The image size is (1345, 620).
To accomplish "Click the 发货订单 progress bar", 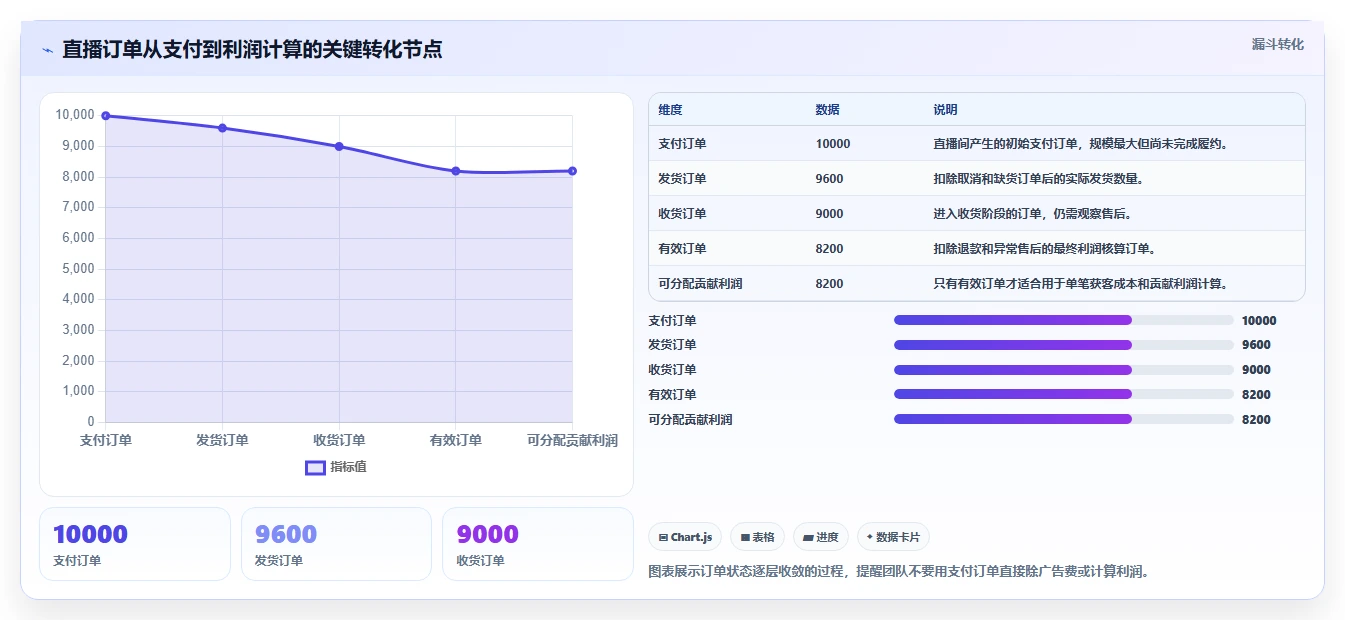I will (1063, 345).
